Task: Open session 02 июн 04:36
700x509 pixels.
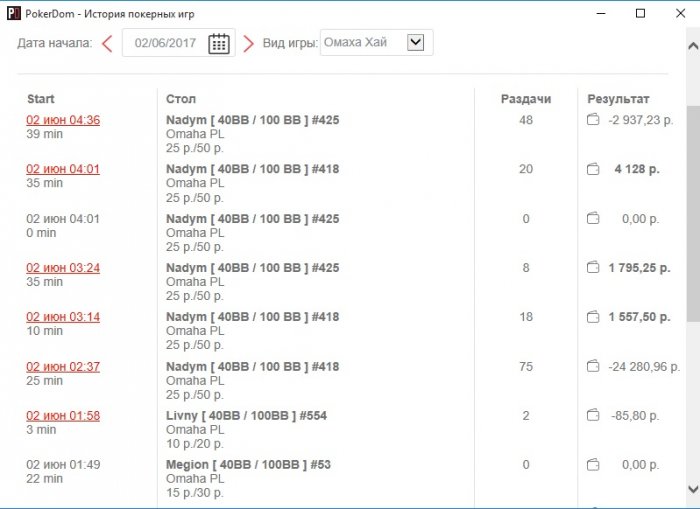Action: point(63,120)
